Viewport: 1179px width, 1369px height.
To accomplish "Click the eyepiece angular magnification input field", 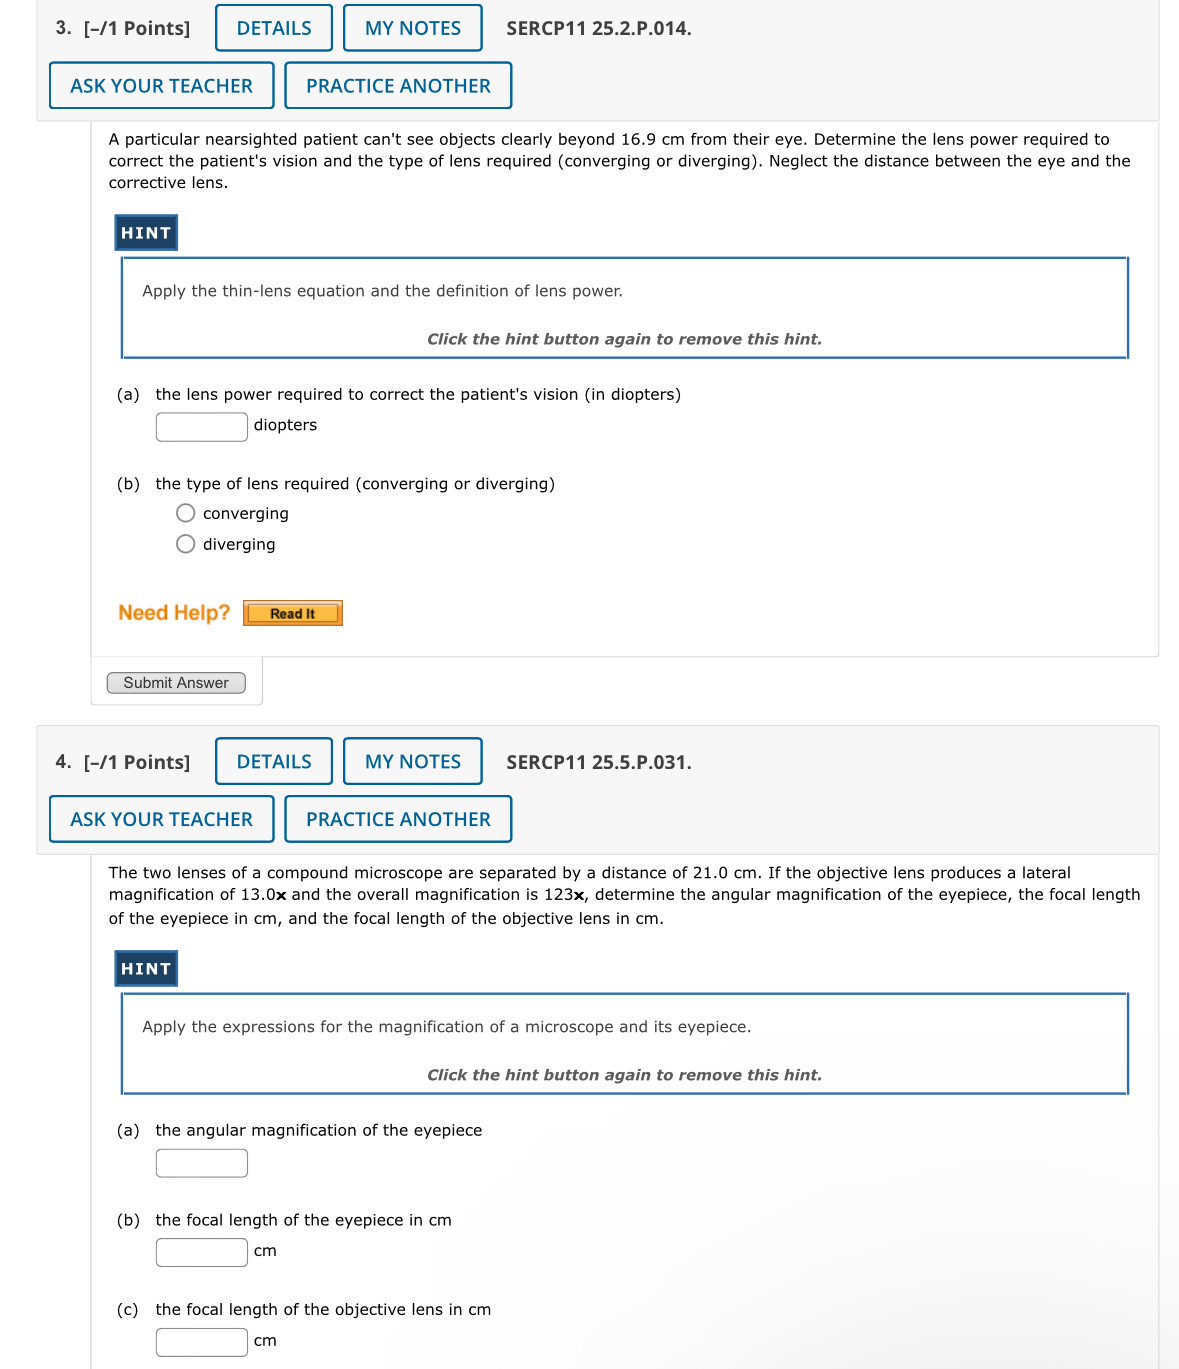I will click(201, 1162).
